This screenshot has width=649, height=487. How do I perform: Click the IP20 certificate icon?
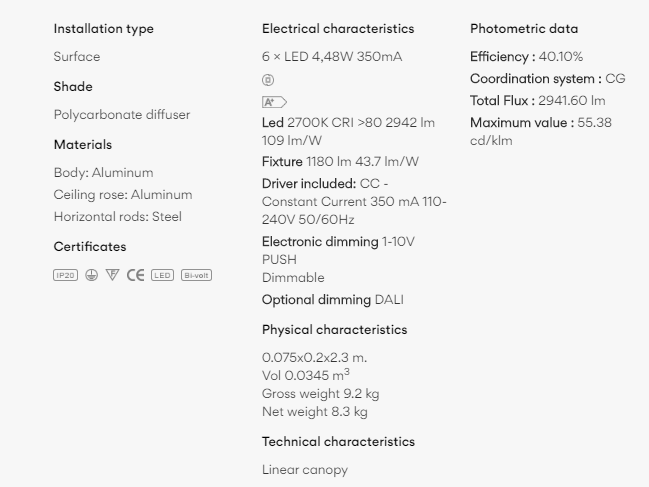(x=65, y=275)
